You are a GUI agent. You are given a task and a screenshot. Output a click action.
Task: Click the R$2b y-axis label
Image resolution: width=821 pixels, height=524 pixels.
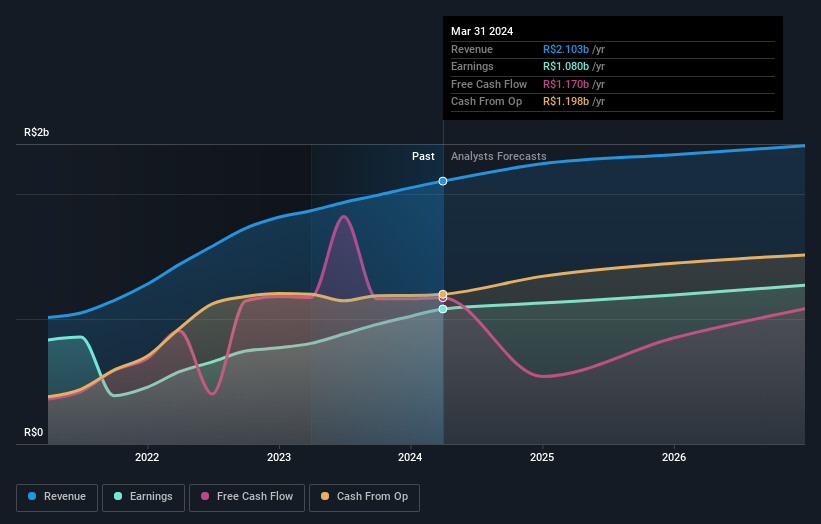click(37, 132)
